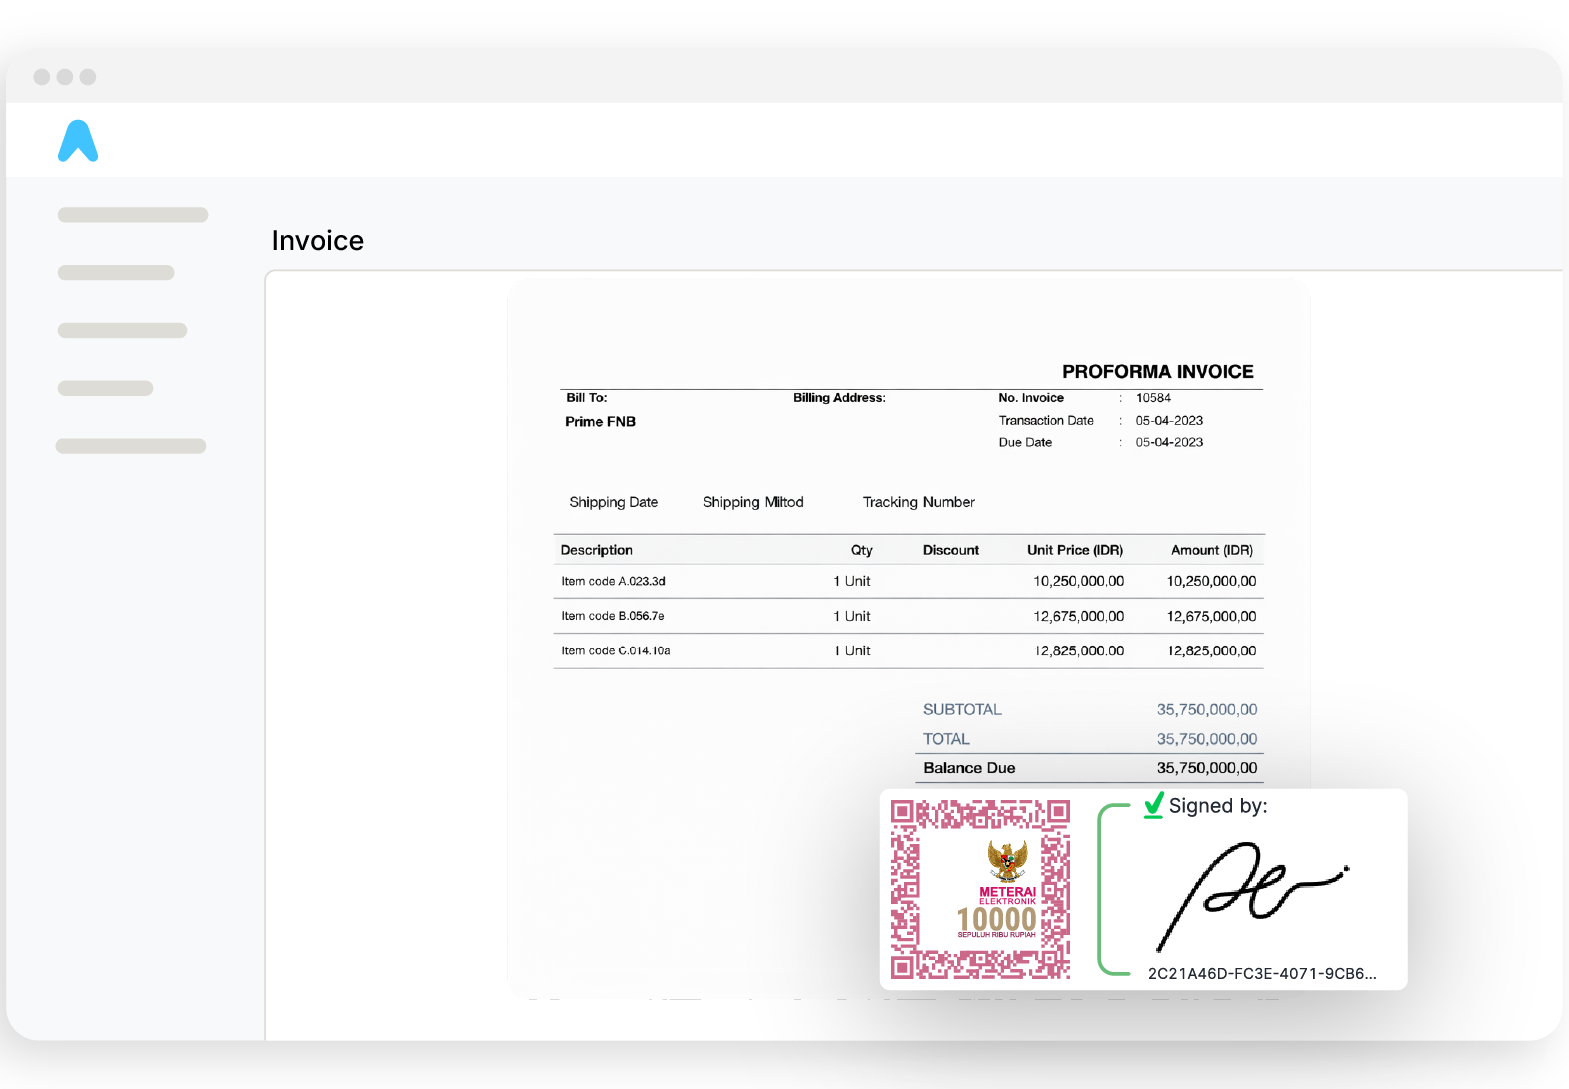The image size is (1569, 1089).
Task: Open the bottommost sidebar menu item
Action: pos(131,446)
